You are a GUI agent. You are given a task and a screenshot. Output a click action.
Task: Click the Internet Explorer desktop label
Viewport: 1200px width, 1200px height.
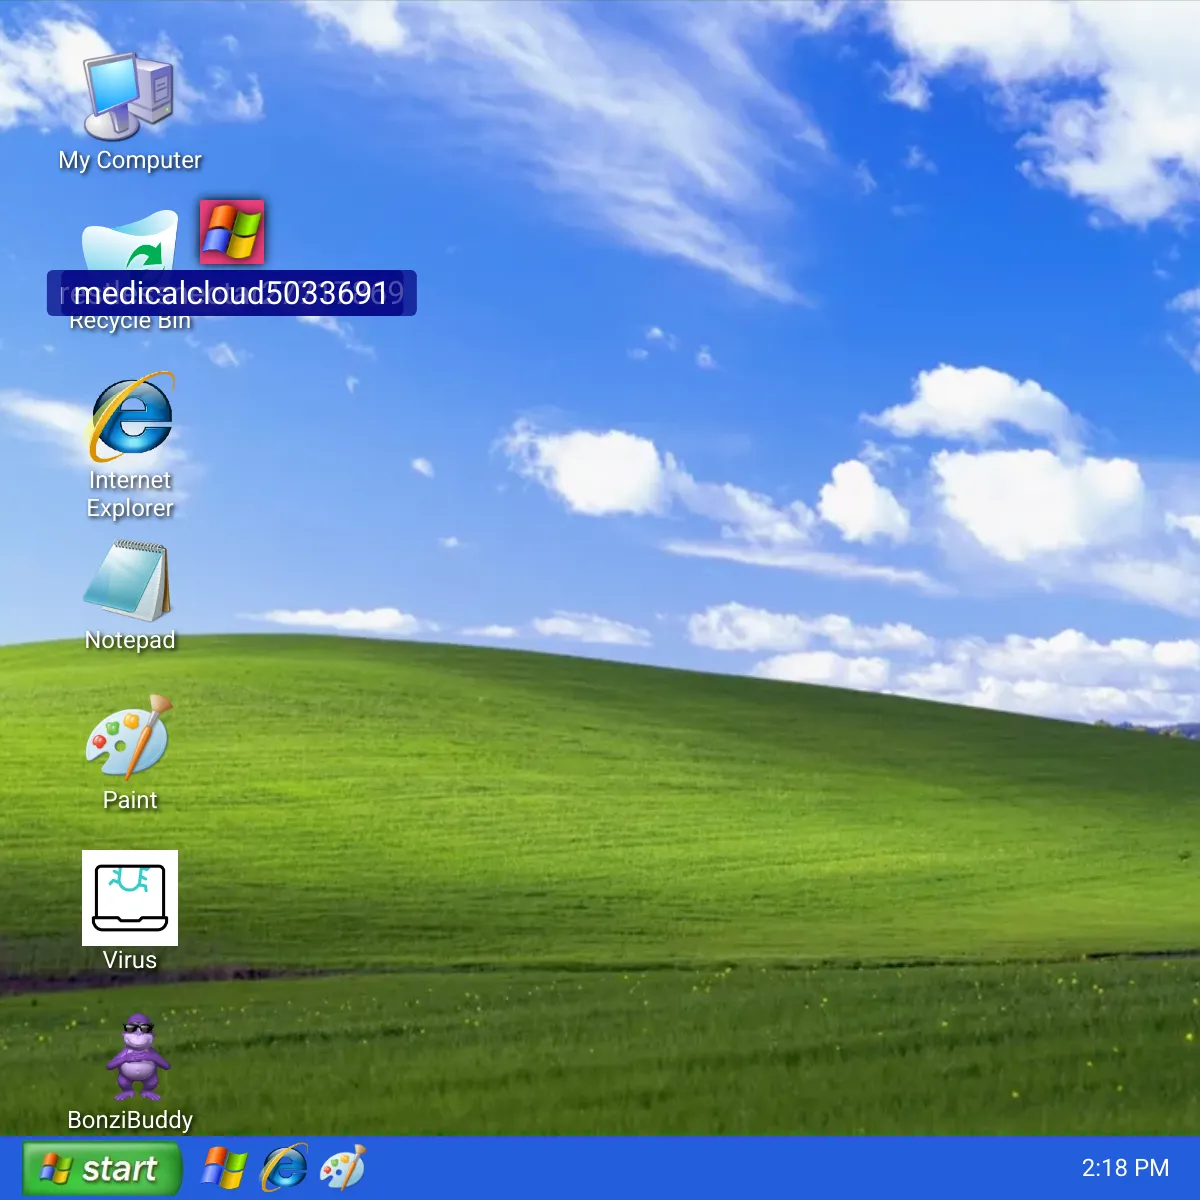point(130,494)
